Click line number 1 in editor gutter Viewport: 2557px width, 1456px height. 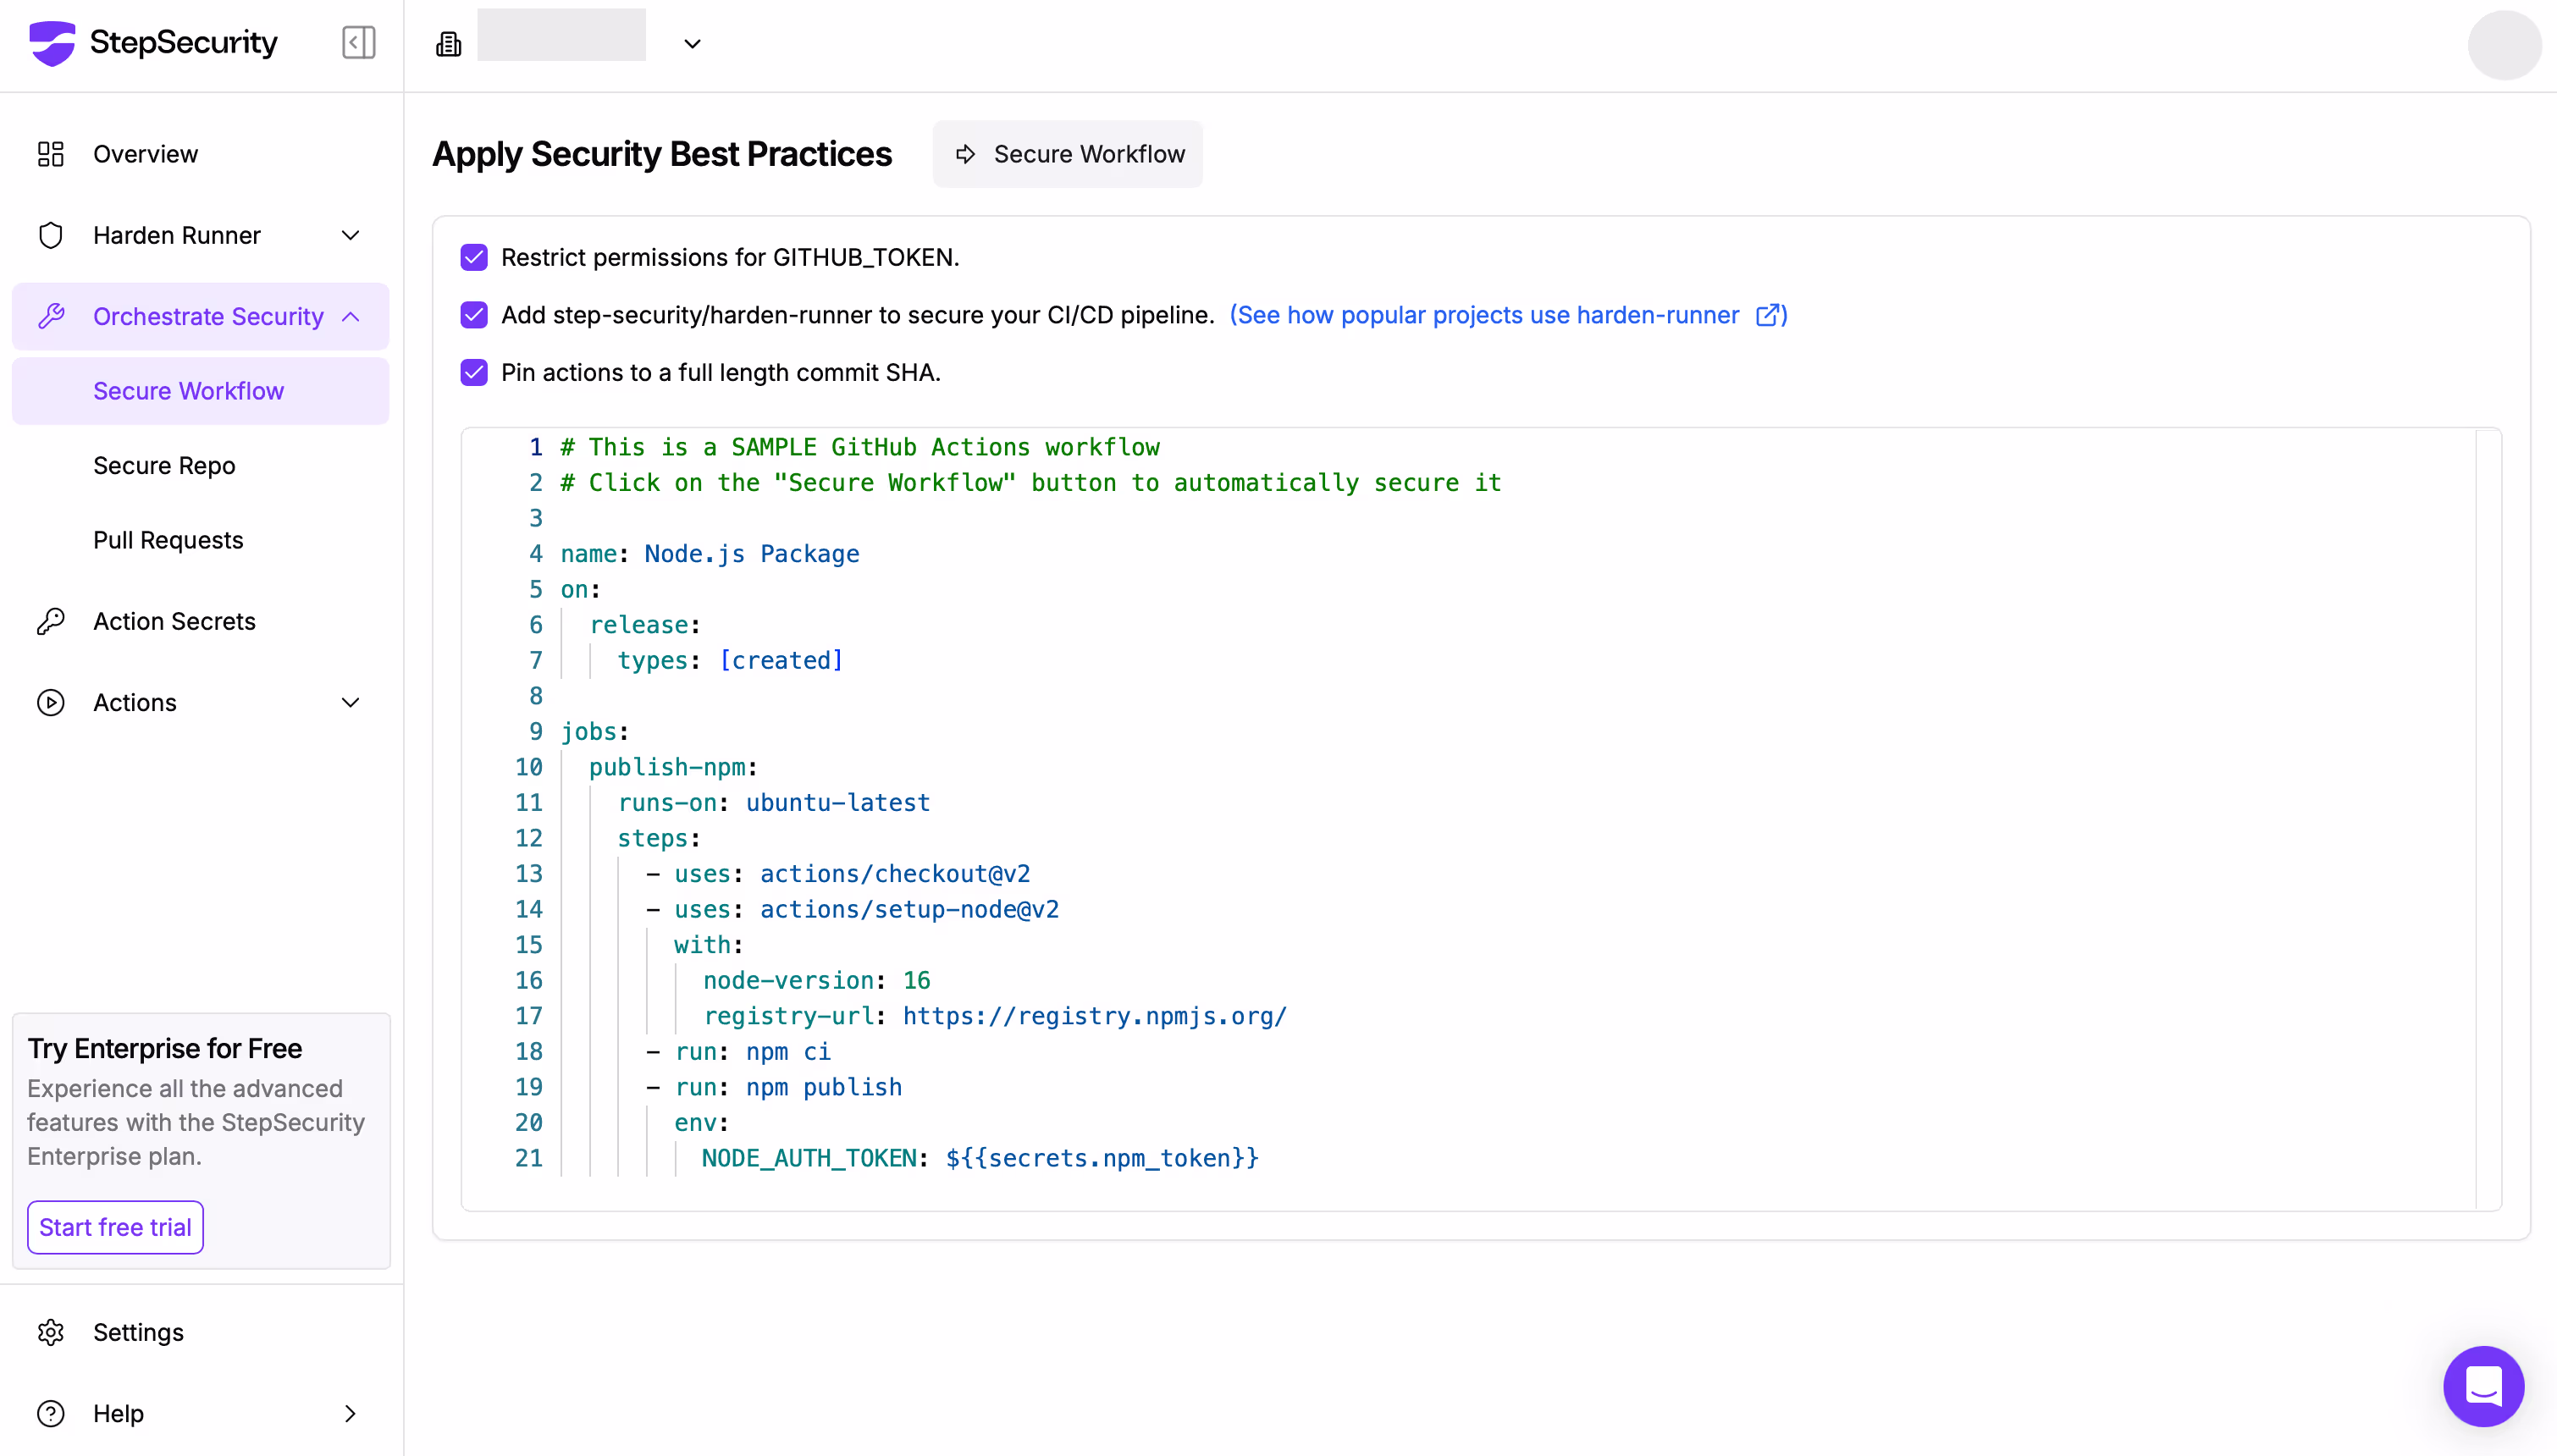click(x=536, y=447)
